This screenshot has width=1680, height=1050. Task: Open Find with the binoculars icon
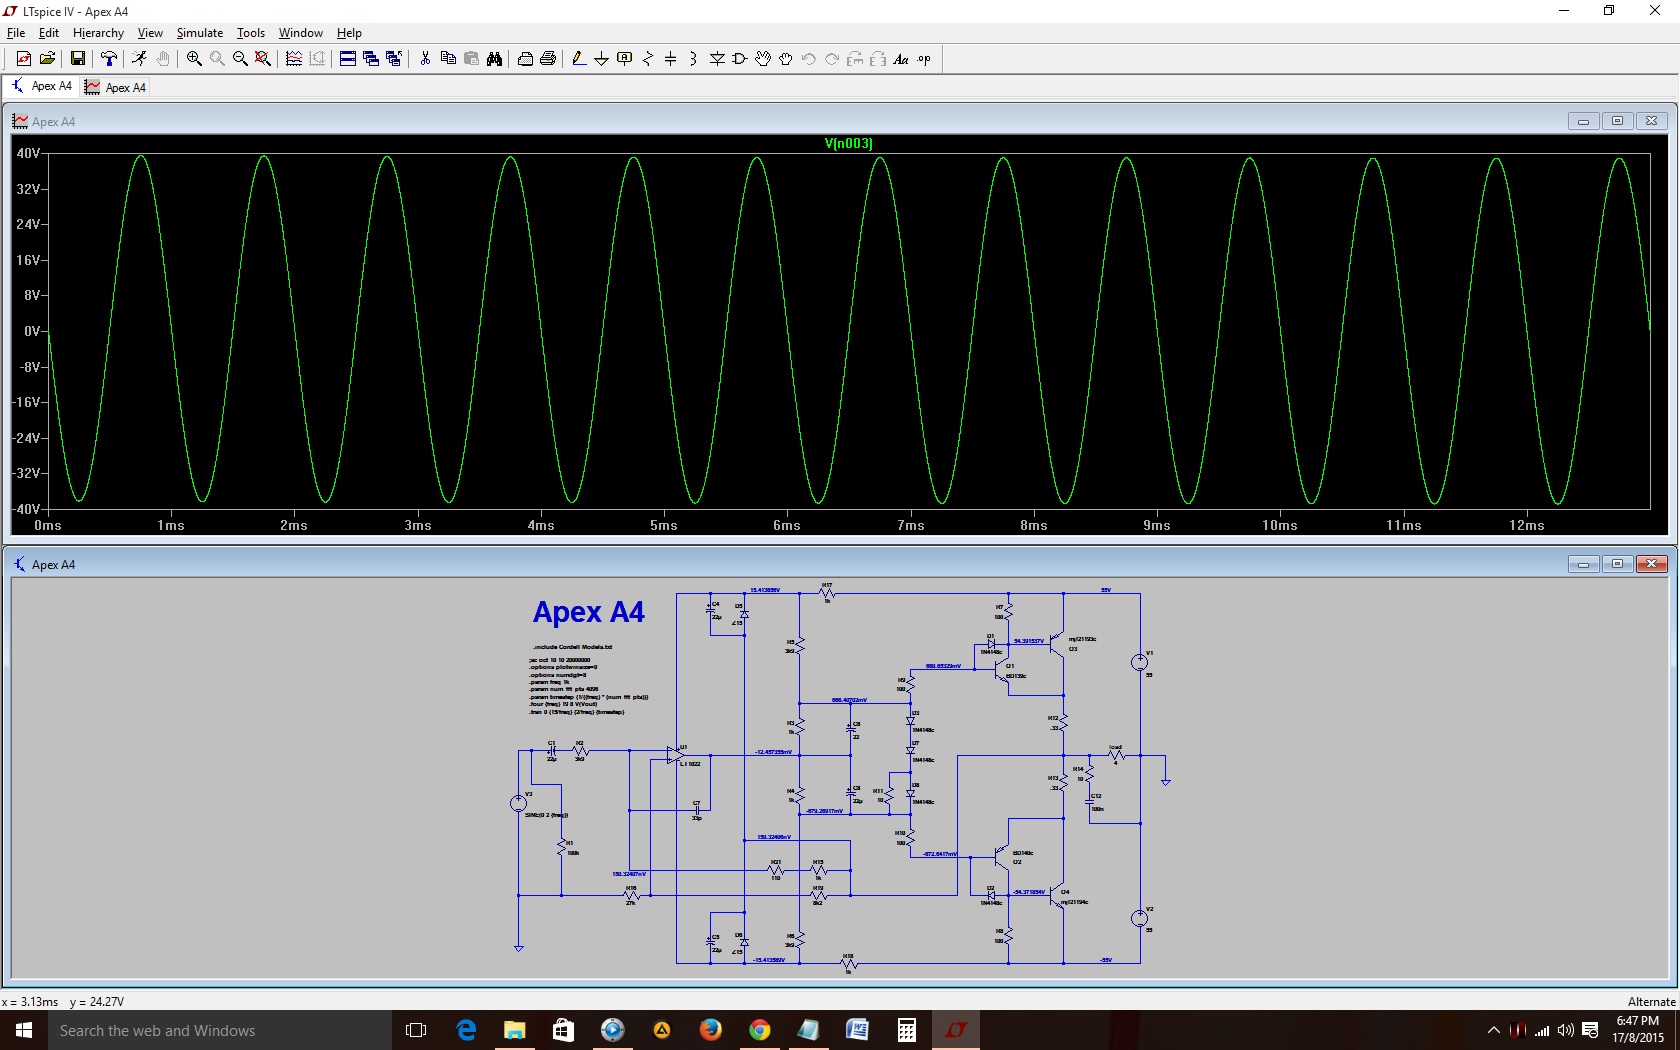(494, 59)
